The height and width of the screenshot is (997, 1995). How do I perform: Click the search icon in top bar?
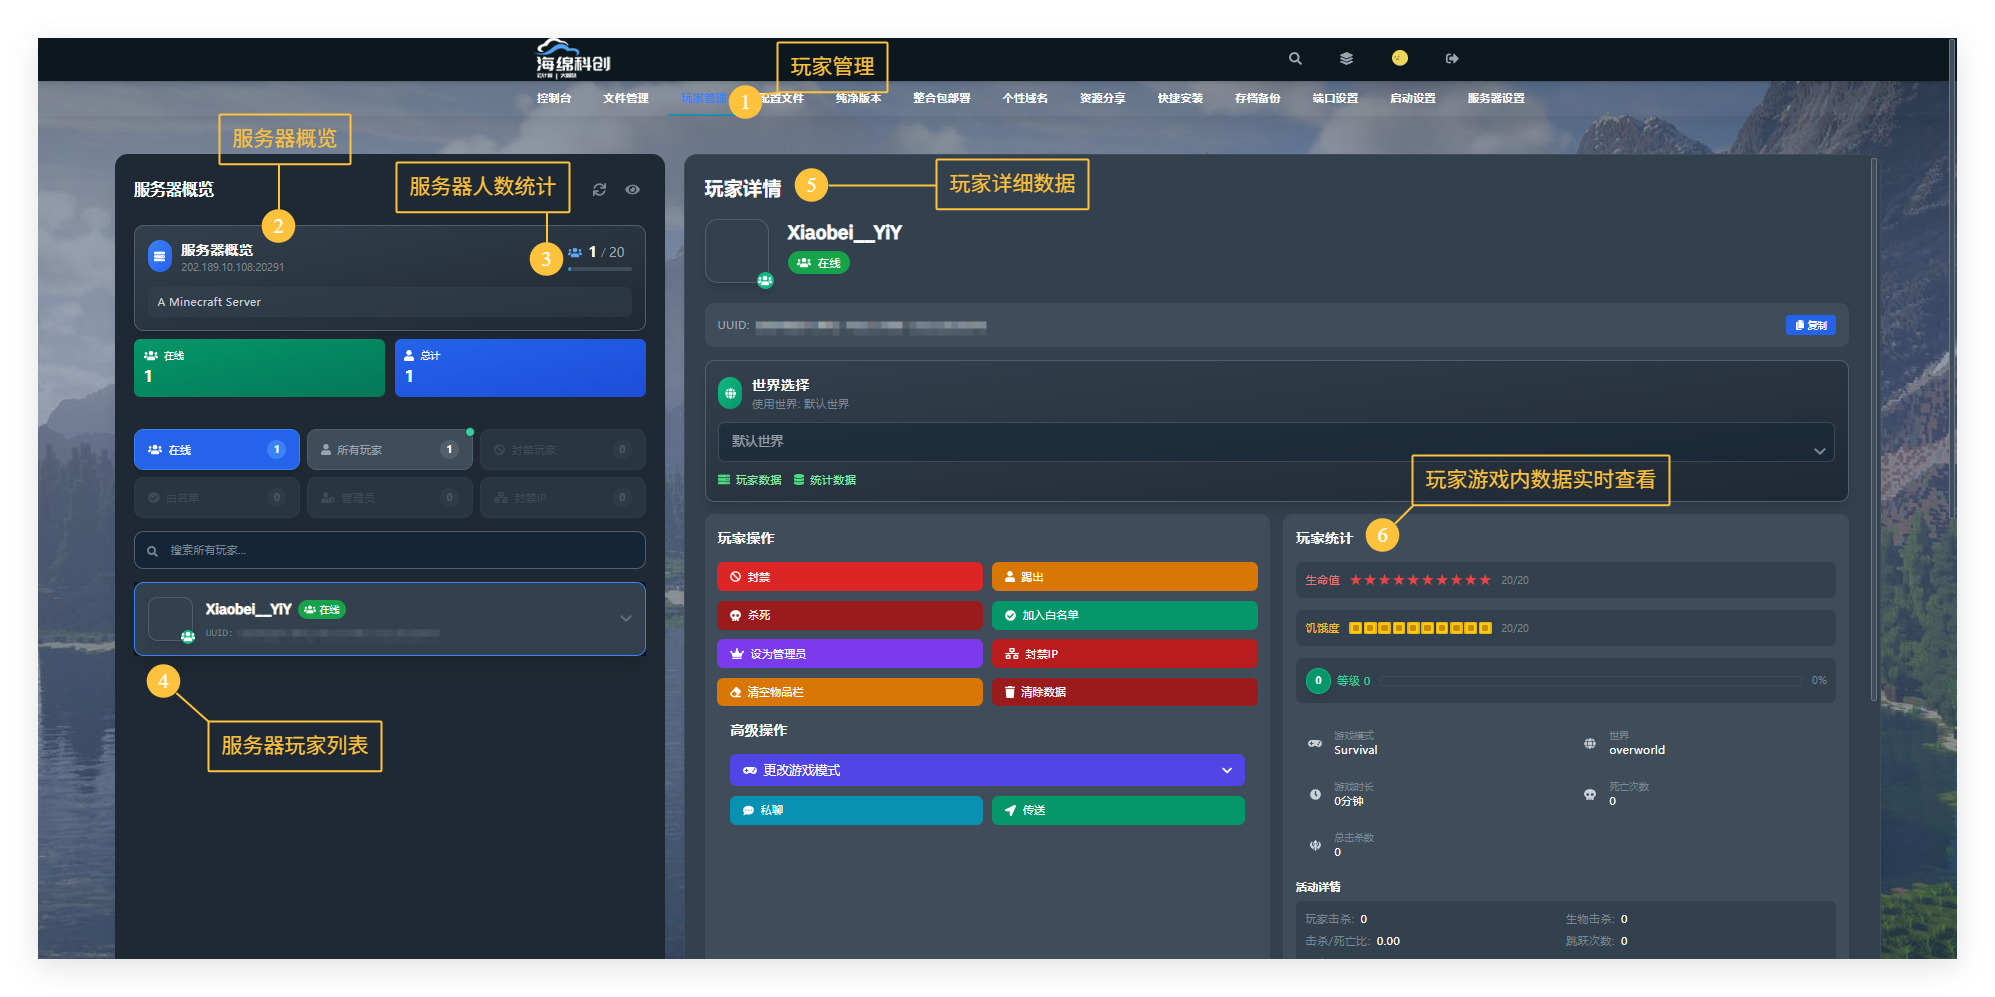click(x=1295, y=59)
